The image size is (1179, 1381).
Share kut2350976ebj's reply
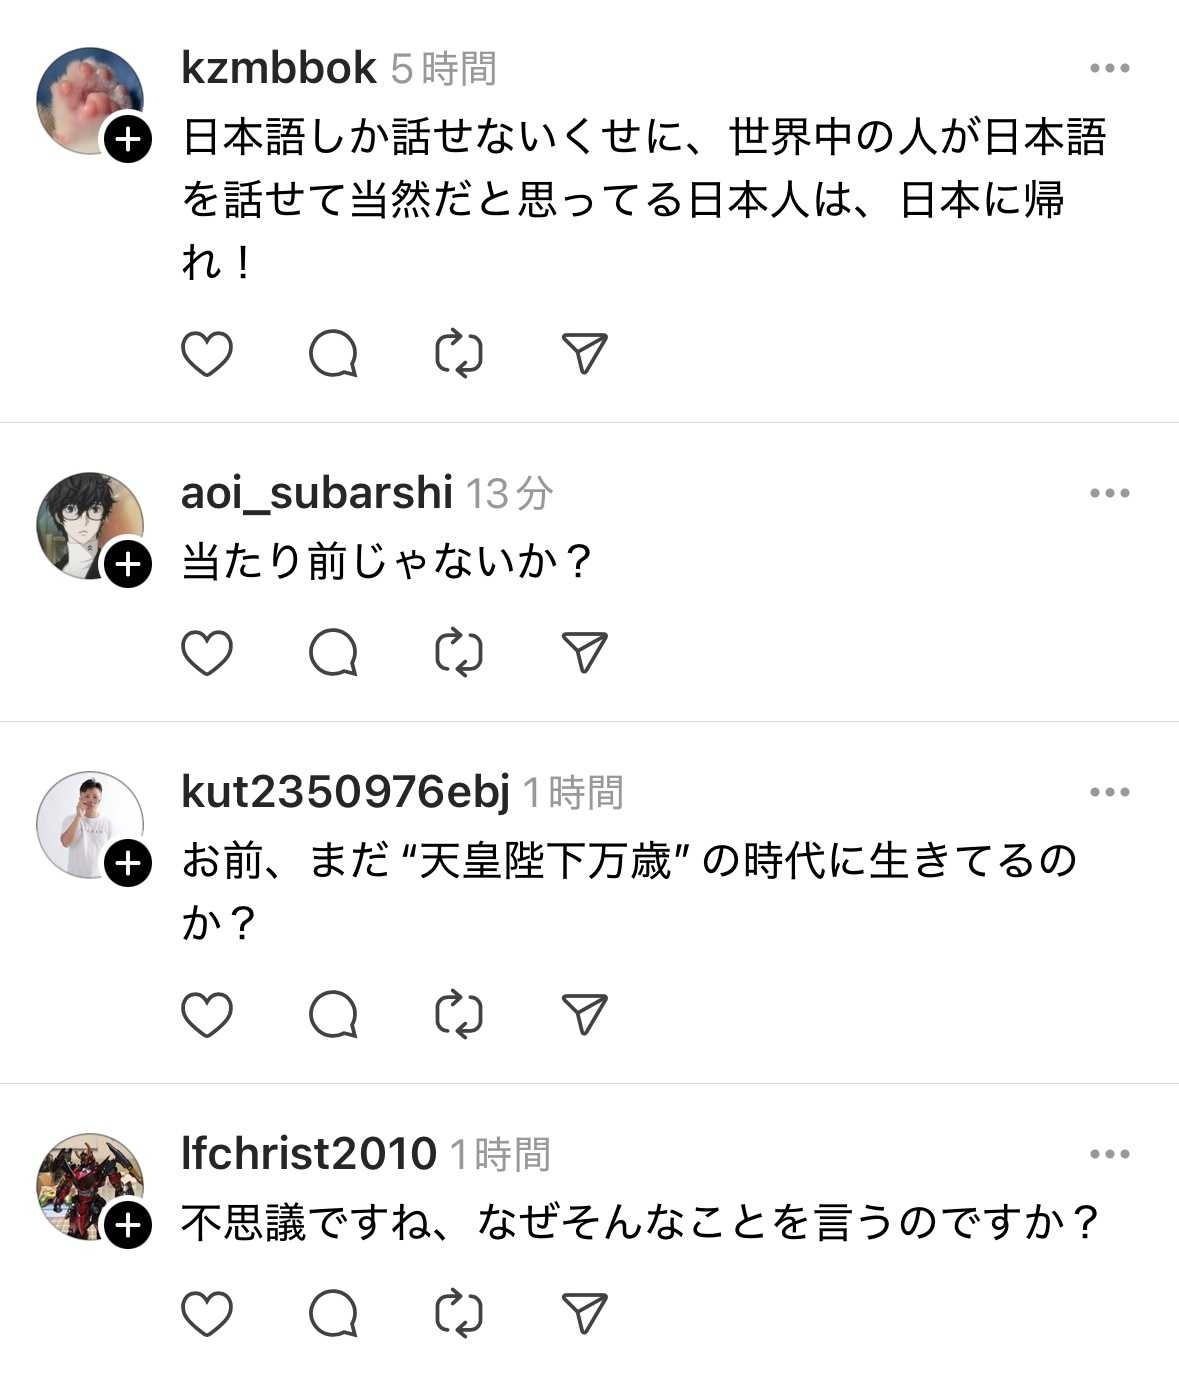pyautogui.click(x=585, y=1014)
